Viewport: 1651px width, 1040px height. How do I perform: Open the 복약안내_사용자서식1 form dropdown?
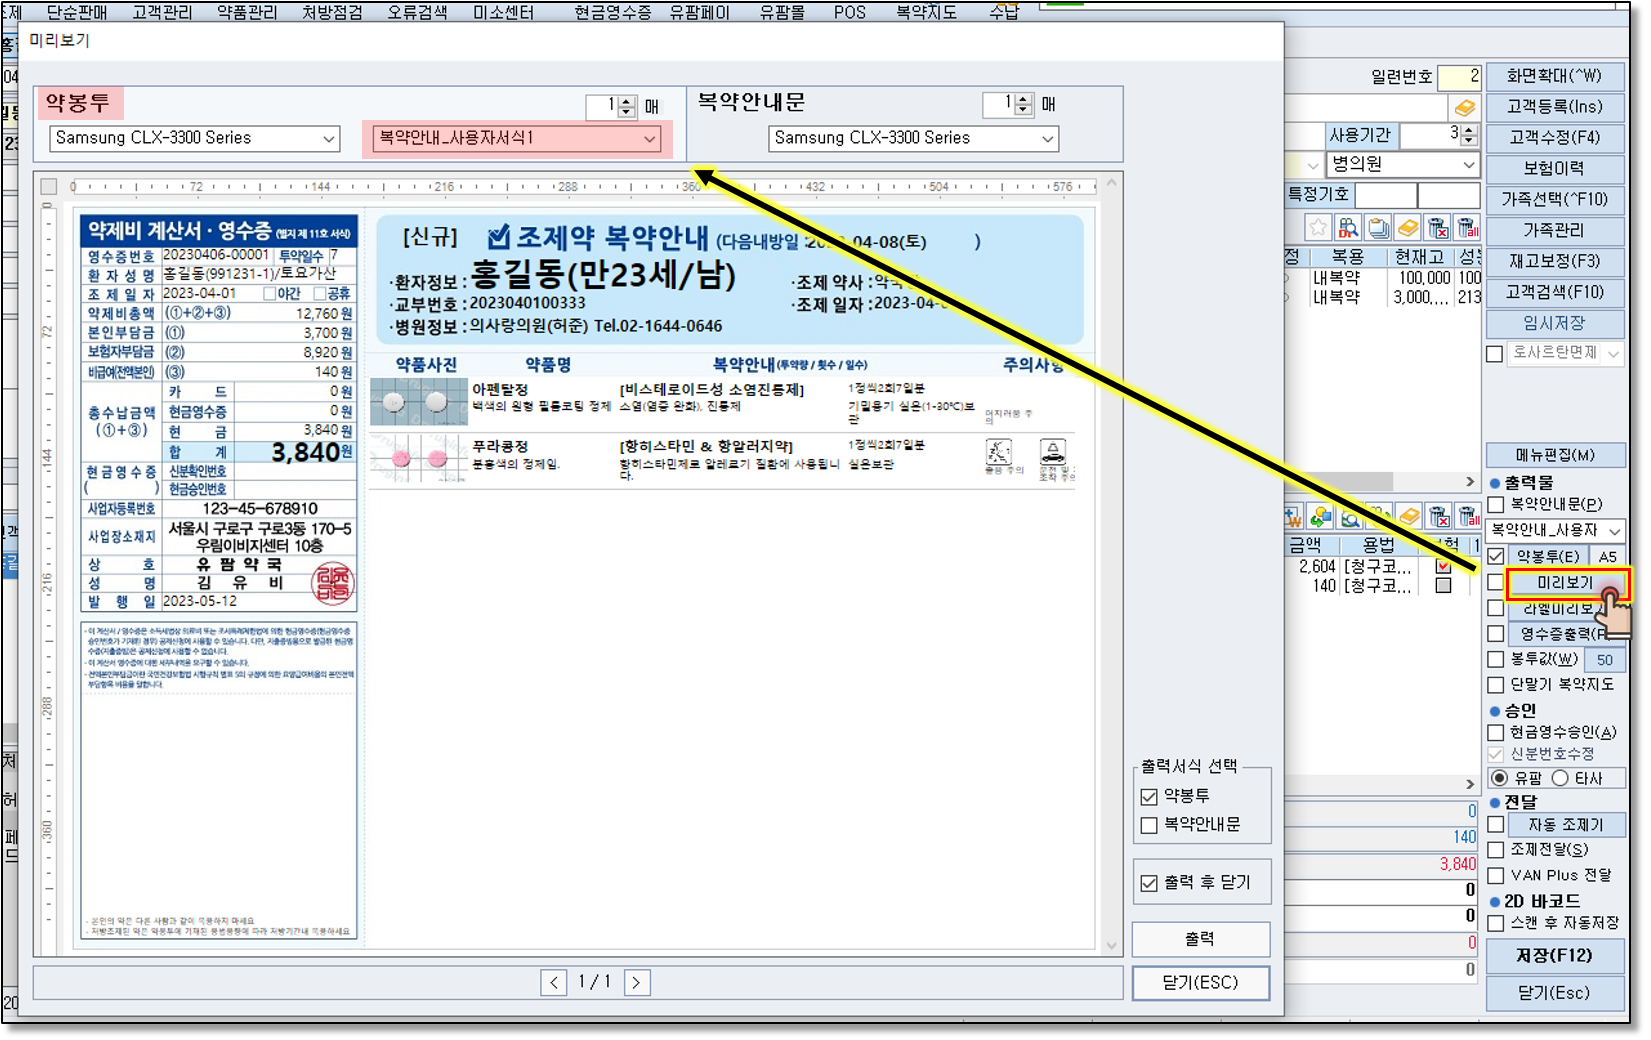[x=649, y=139]
